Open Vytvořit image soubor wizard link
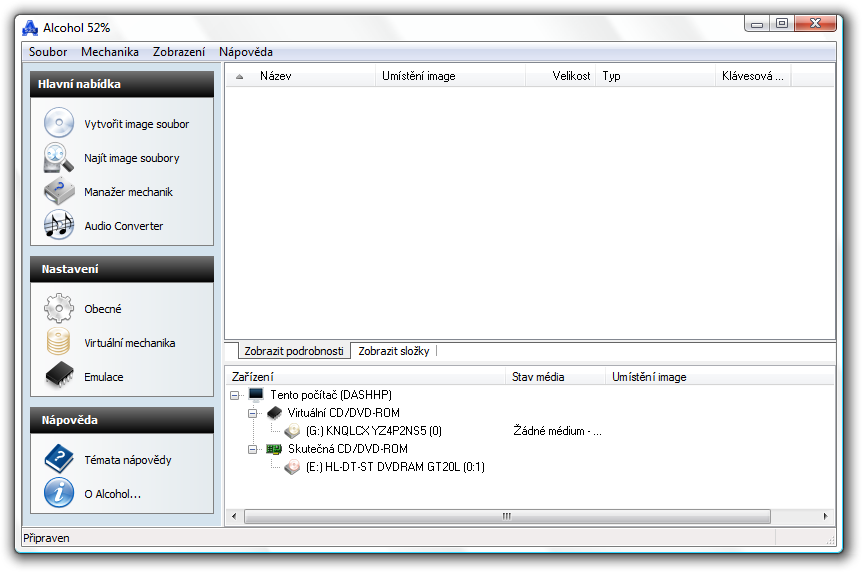Screen dimensions: 862x572 tap(136, 124)
